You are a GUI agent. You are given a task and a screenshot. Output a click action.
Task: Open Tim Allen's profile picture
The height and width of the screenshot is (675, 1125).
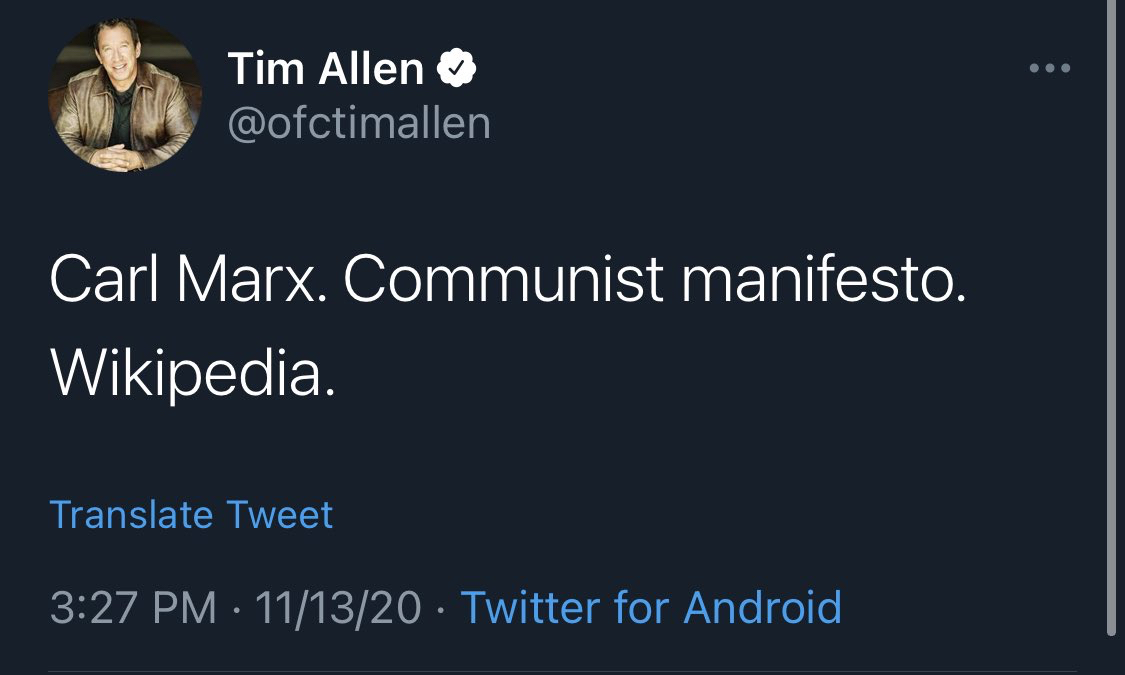pyautogui.click(x=125, y=97)
